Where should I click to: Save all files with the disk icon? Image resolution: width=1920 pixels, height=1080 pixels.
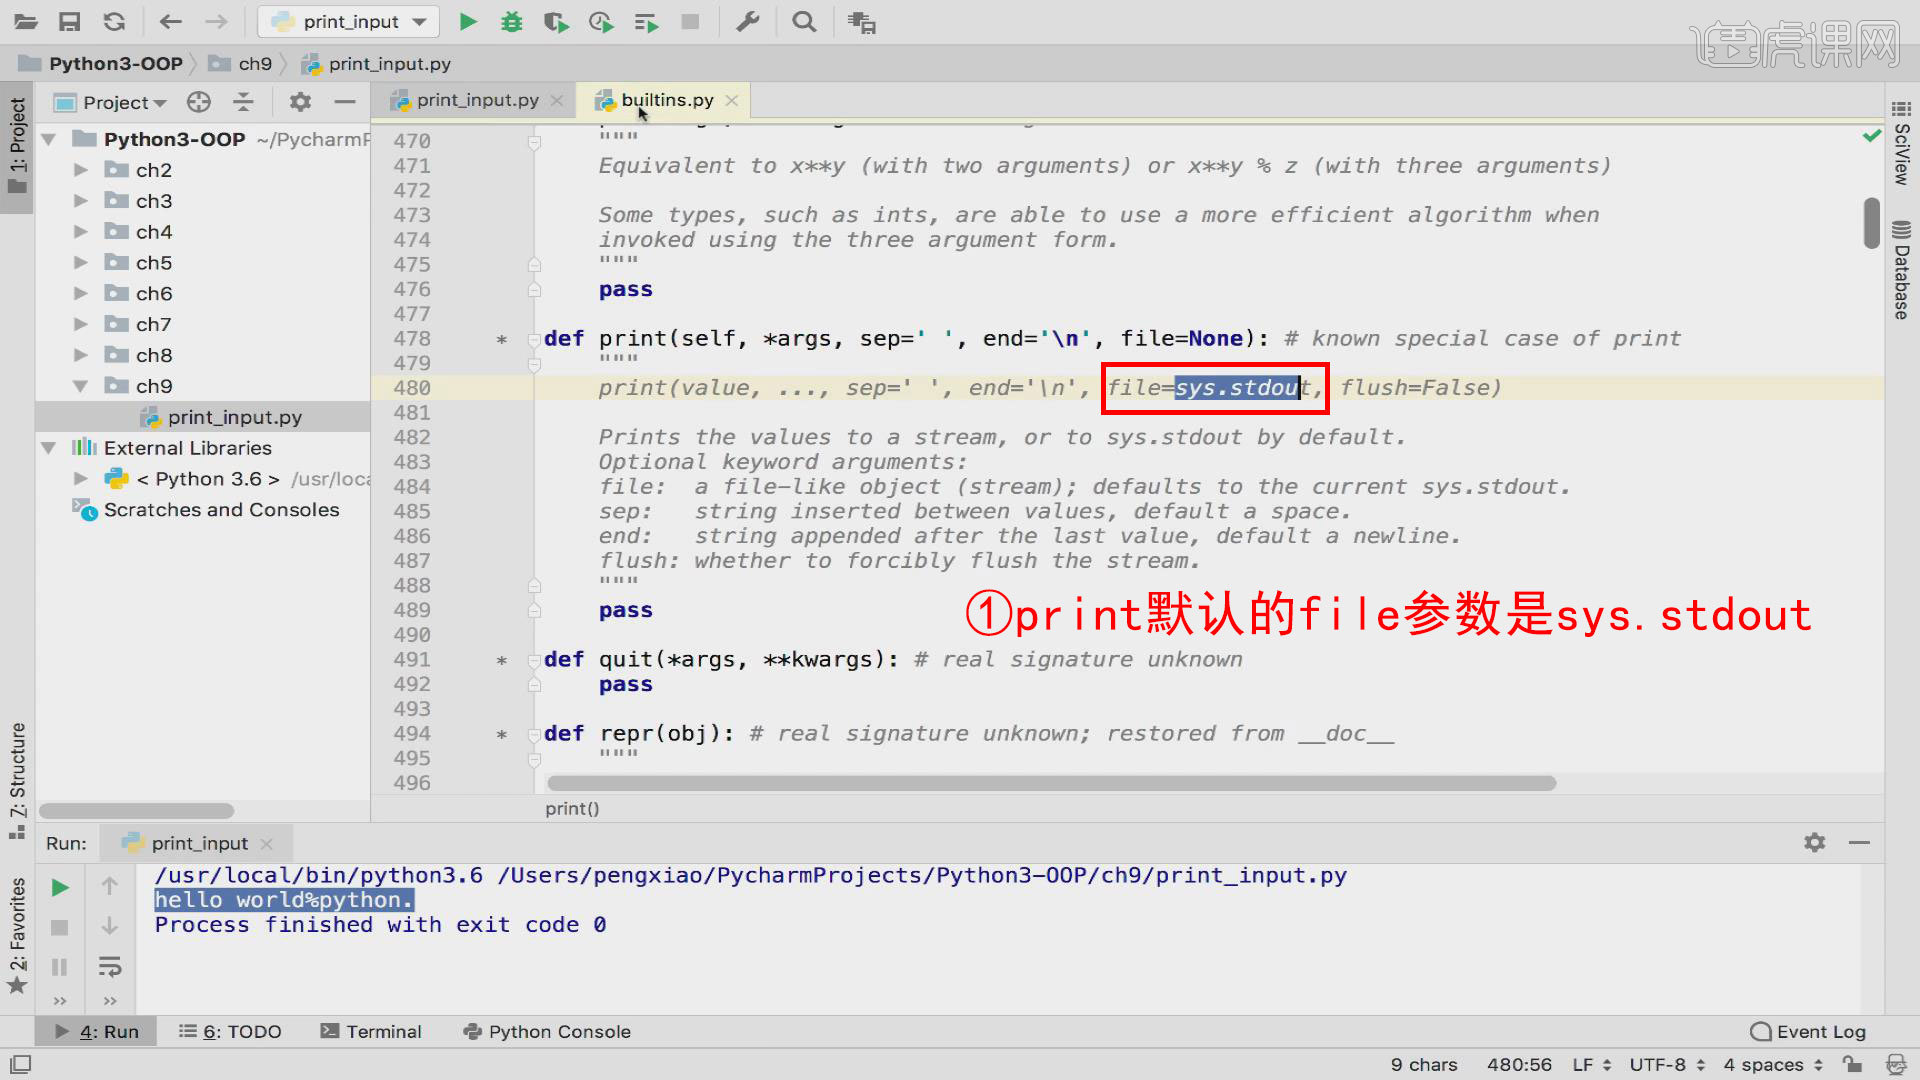[x=69, y=21]
